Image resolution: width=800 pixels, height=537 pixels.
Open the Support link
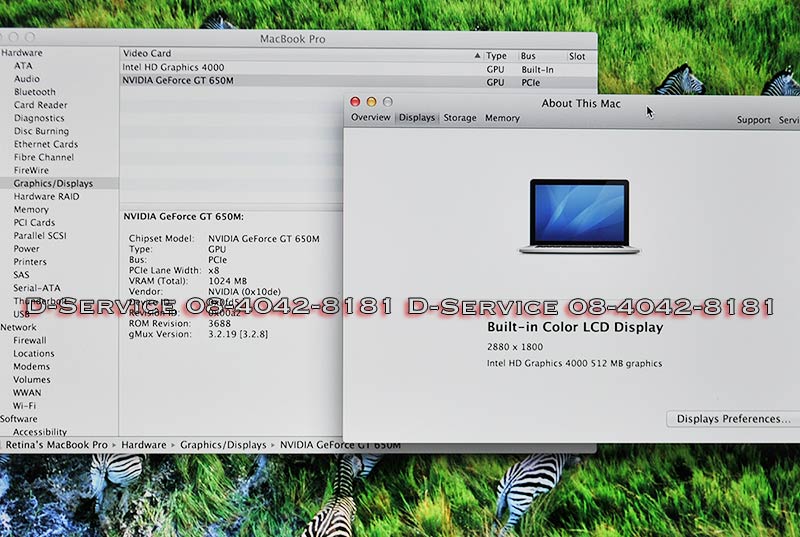(754, 120)
